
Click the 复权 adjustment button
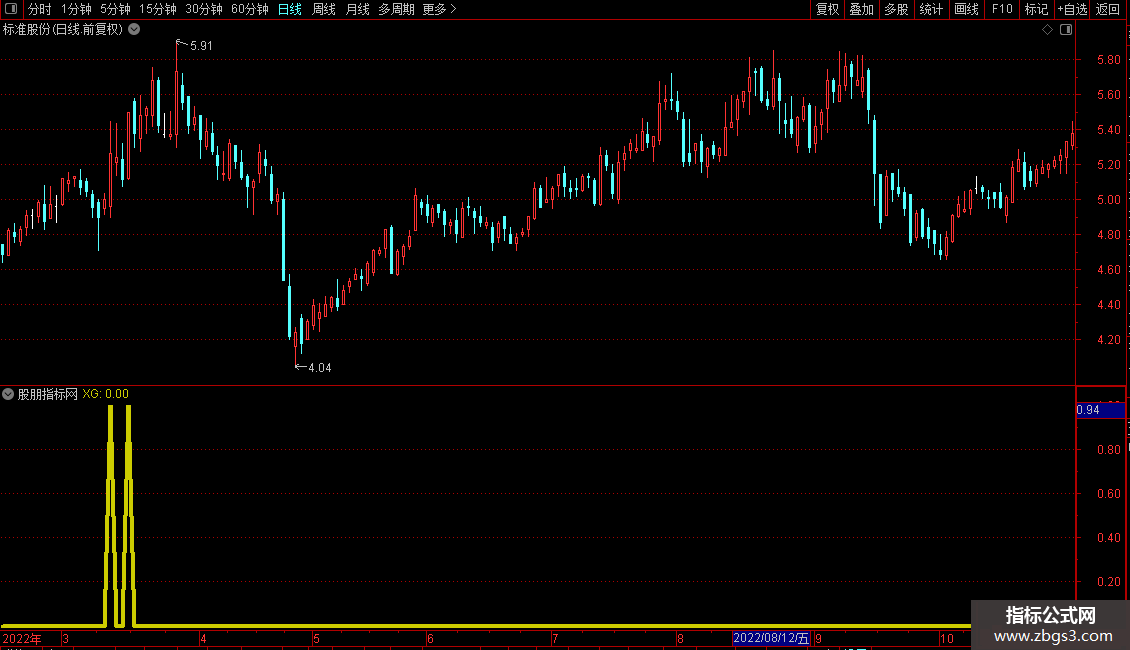827,9
